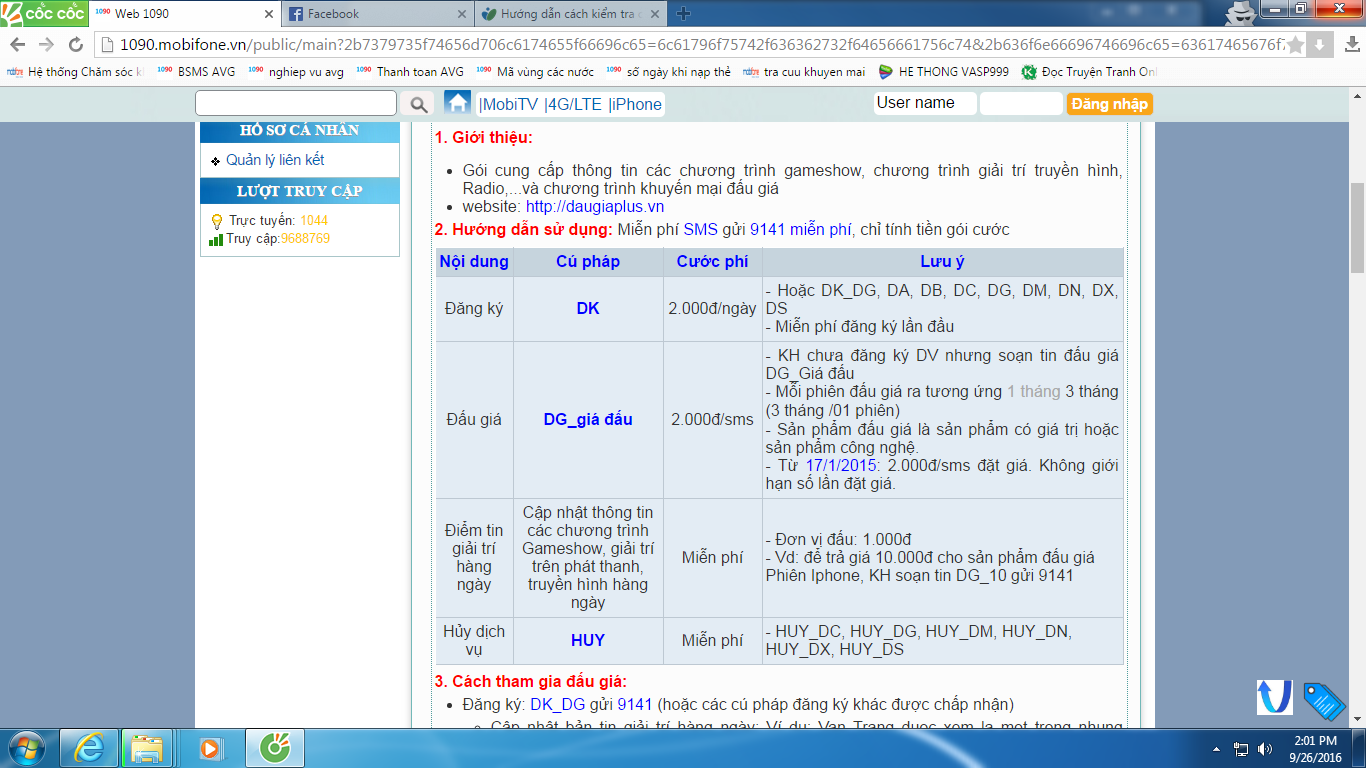Viewport: 1366px width, 768px height.
Task: Open Quản lý liên kết in sidebar
Action: (x=275, y=160)
